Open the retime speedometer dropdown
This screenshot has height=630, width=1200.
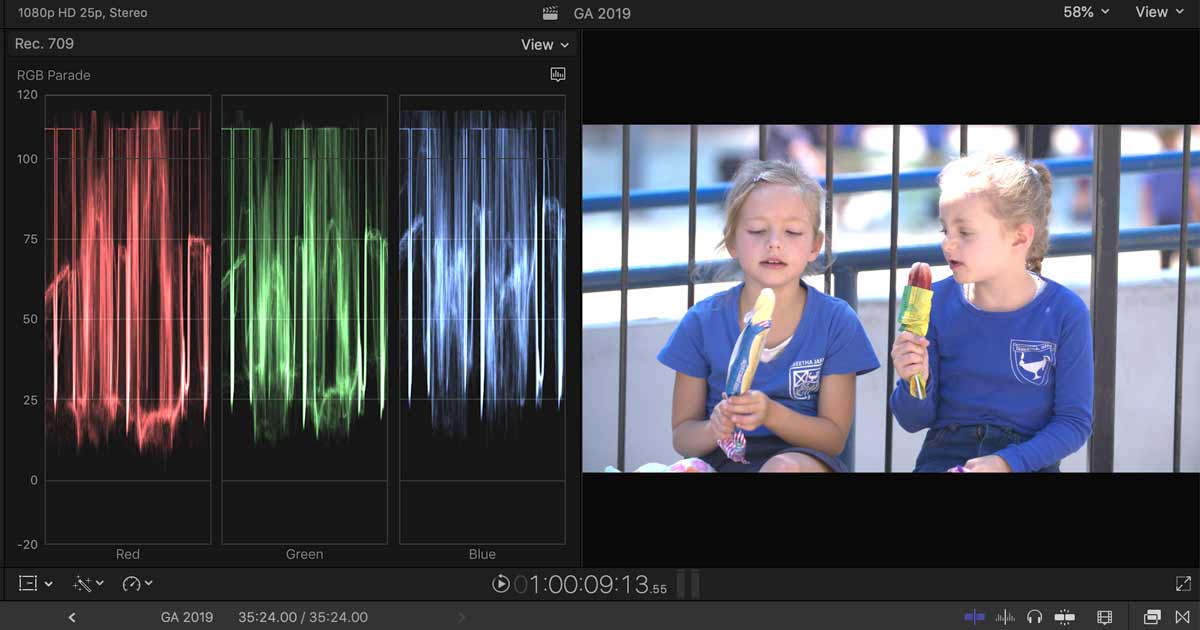pyautogui.click(x=138, y=583)
